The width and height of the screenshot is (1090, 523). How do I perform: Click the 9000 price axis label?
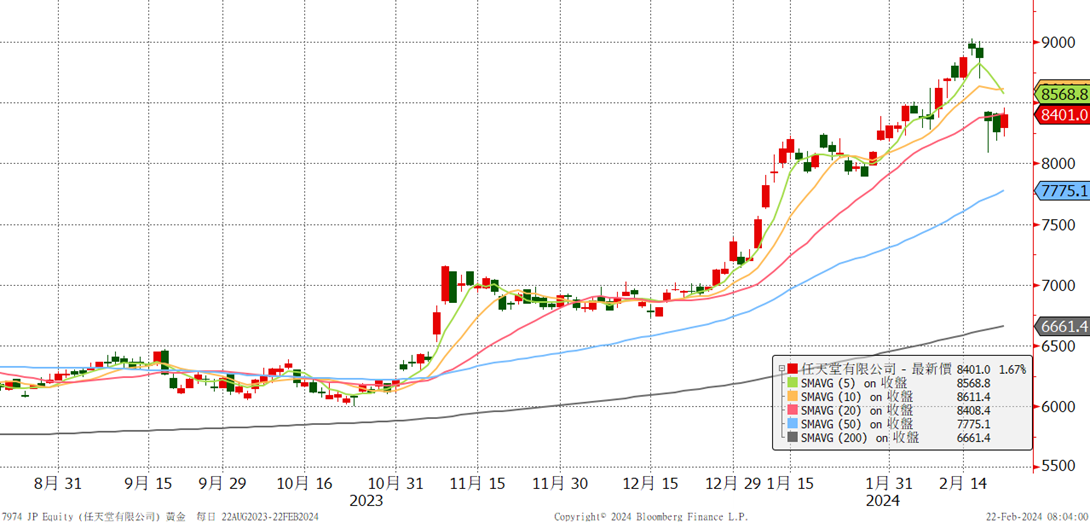point(1061,42)
